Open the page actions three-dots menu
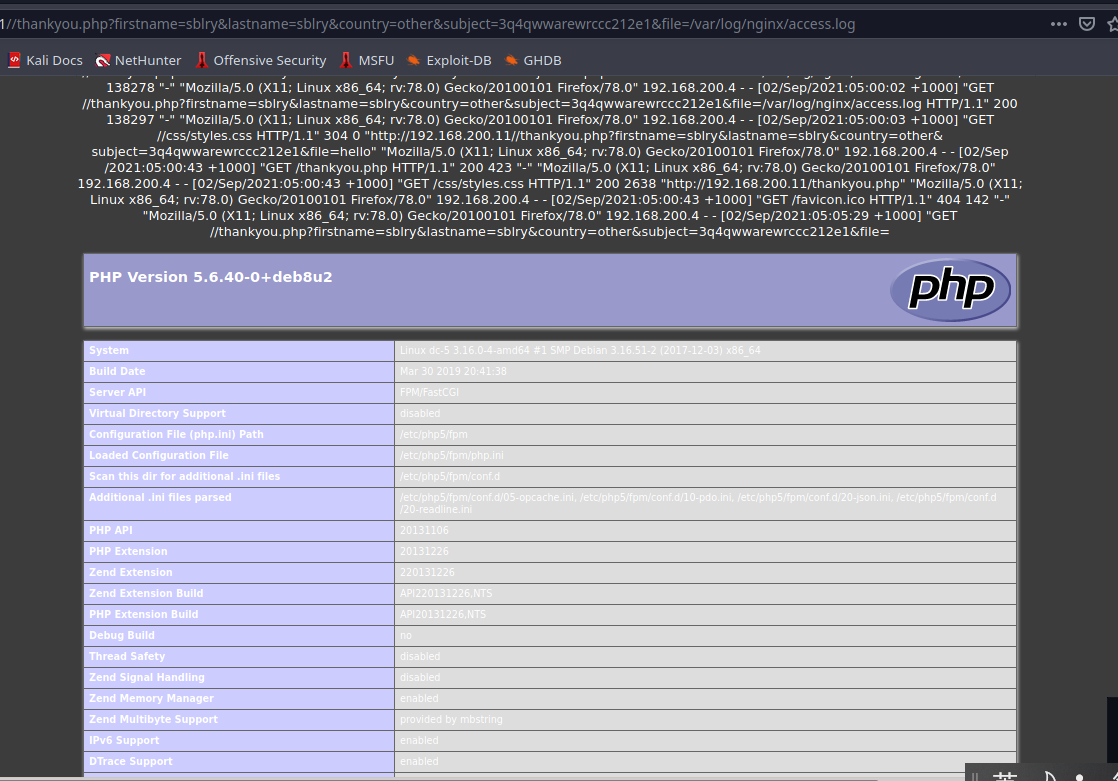Screen dimensions: 1118x781 coord(1059,24)
